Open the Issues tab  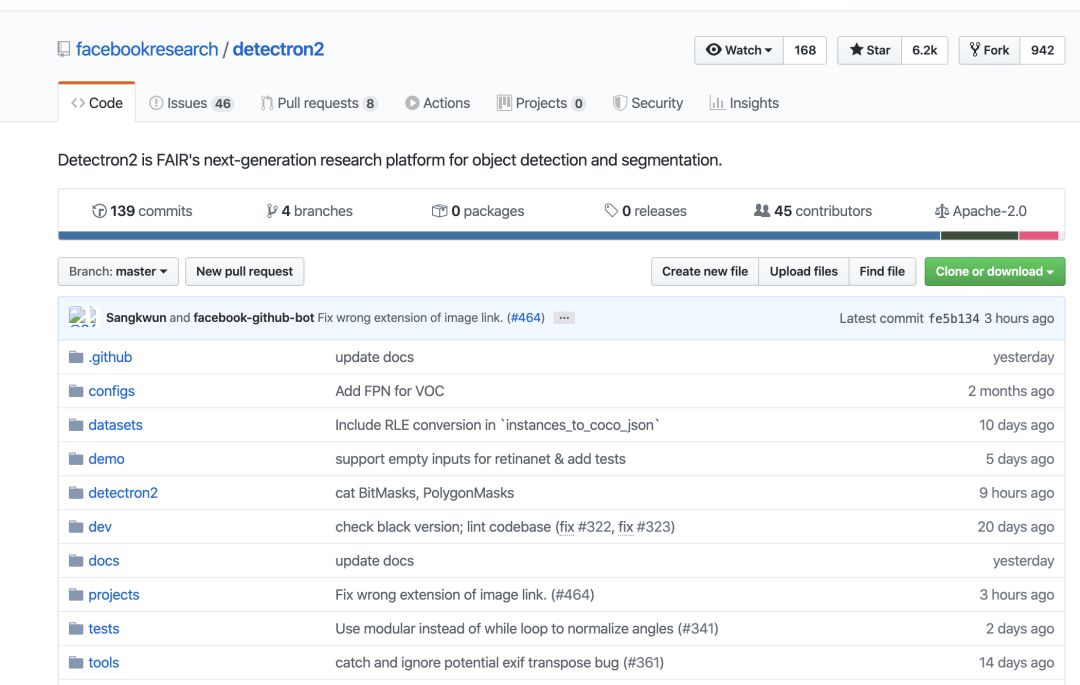191,103
